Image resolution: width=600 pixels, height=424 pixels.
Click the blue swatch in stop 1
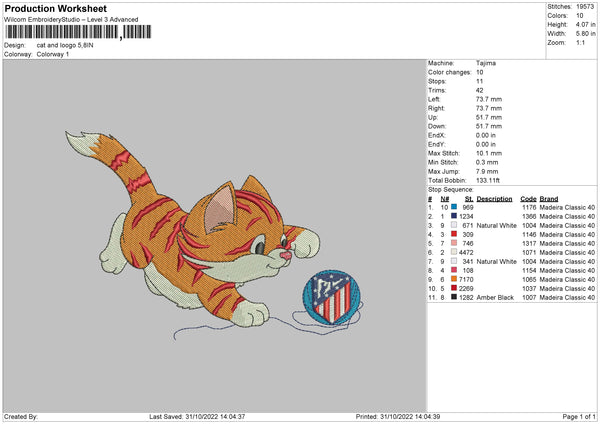pyautogui.click(x=454, y=207)
